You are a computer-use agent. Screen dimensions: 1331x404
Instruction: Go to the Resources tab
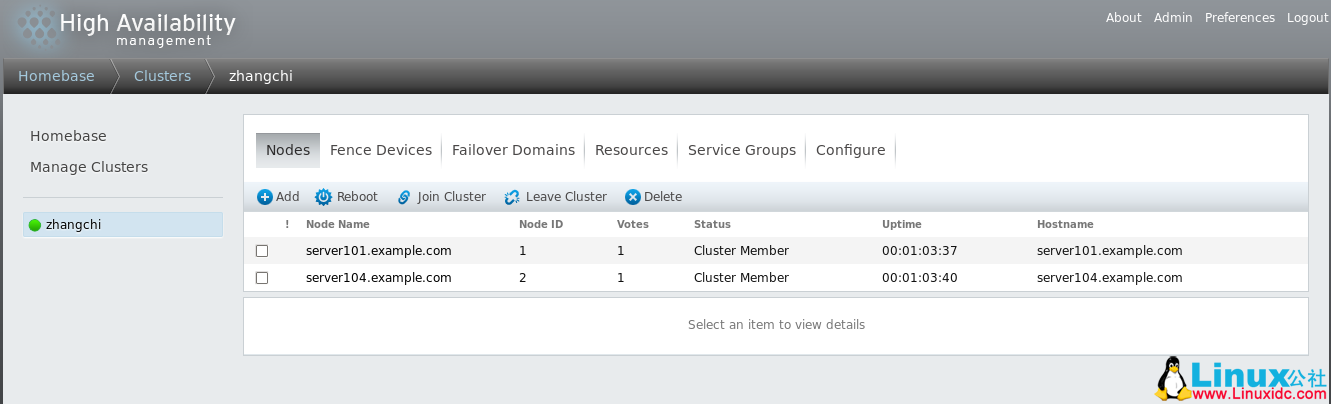click(x=631, y=150)
